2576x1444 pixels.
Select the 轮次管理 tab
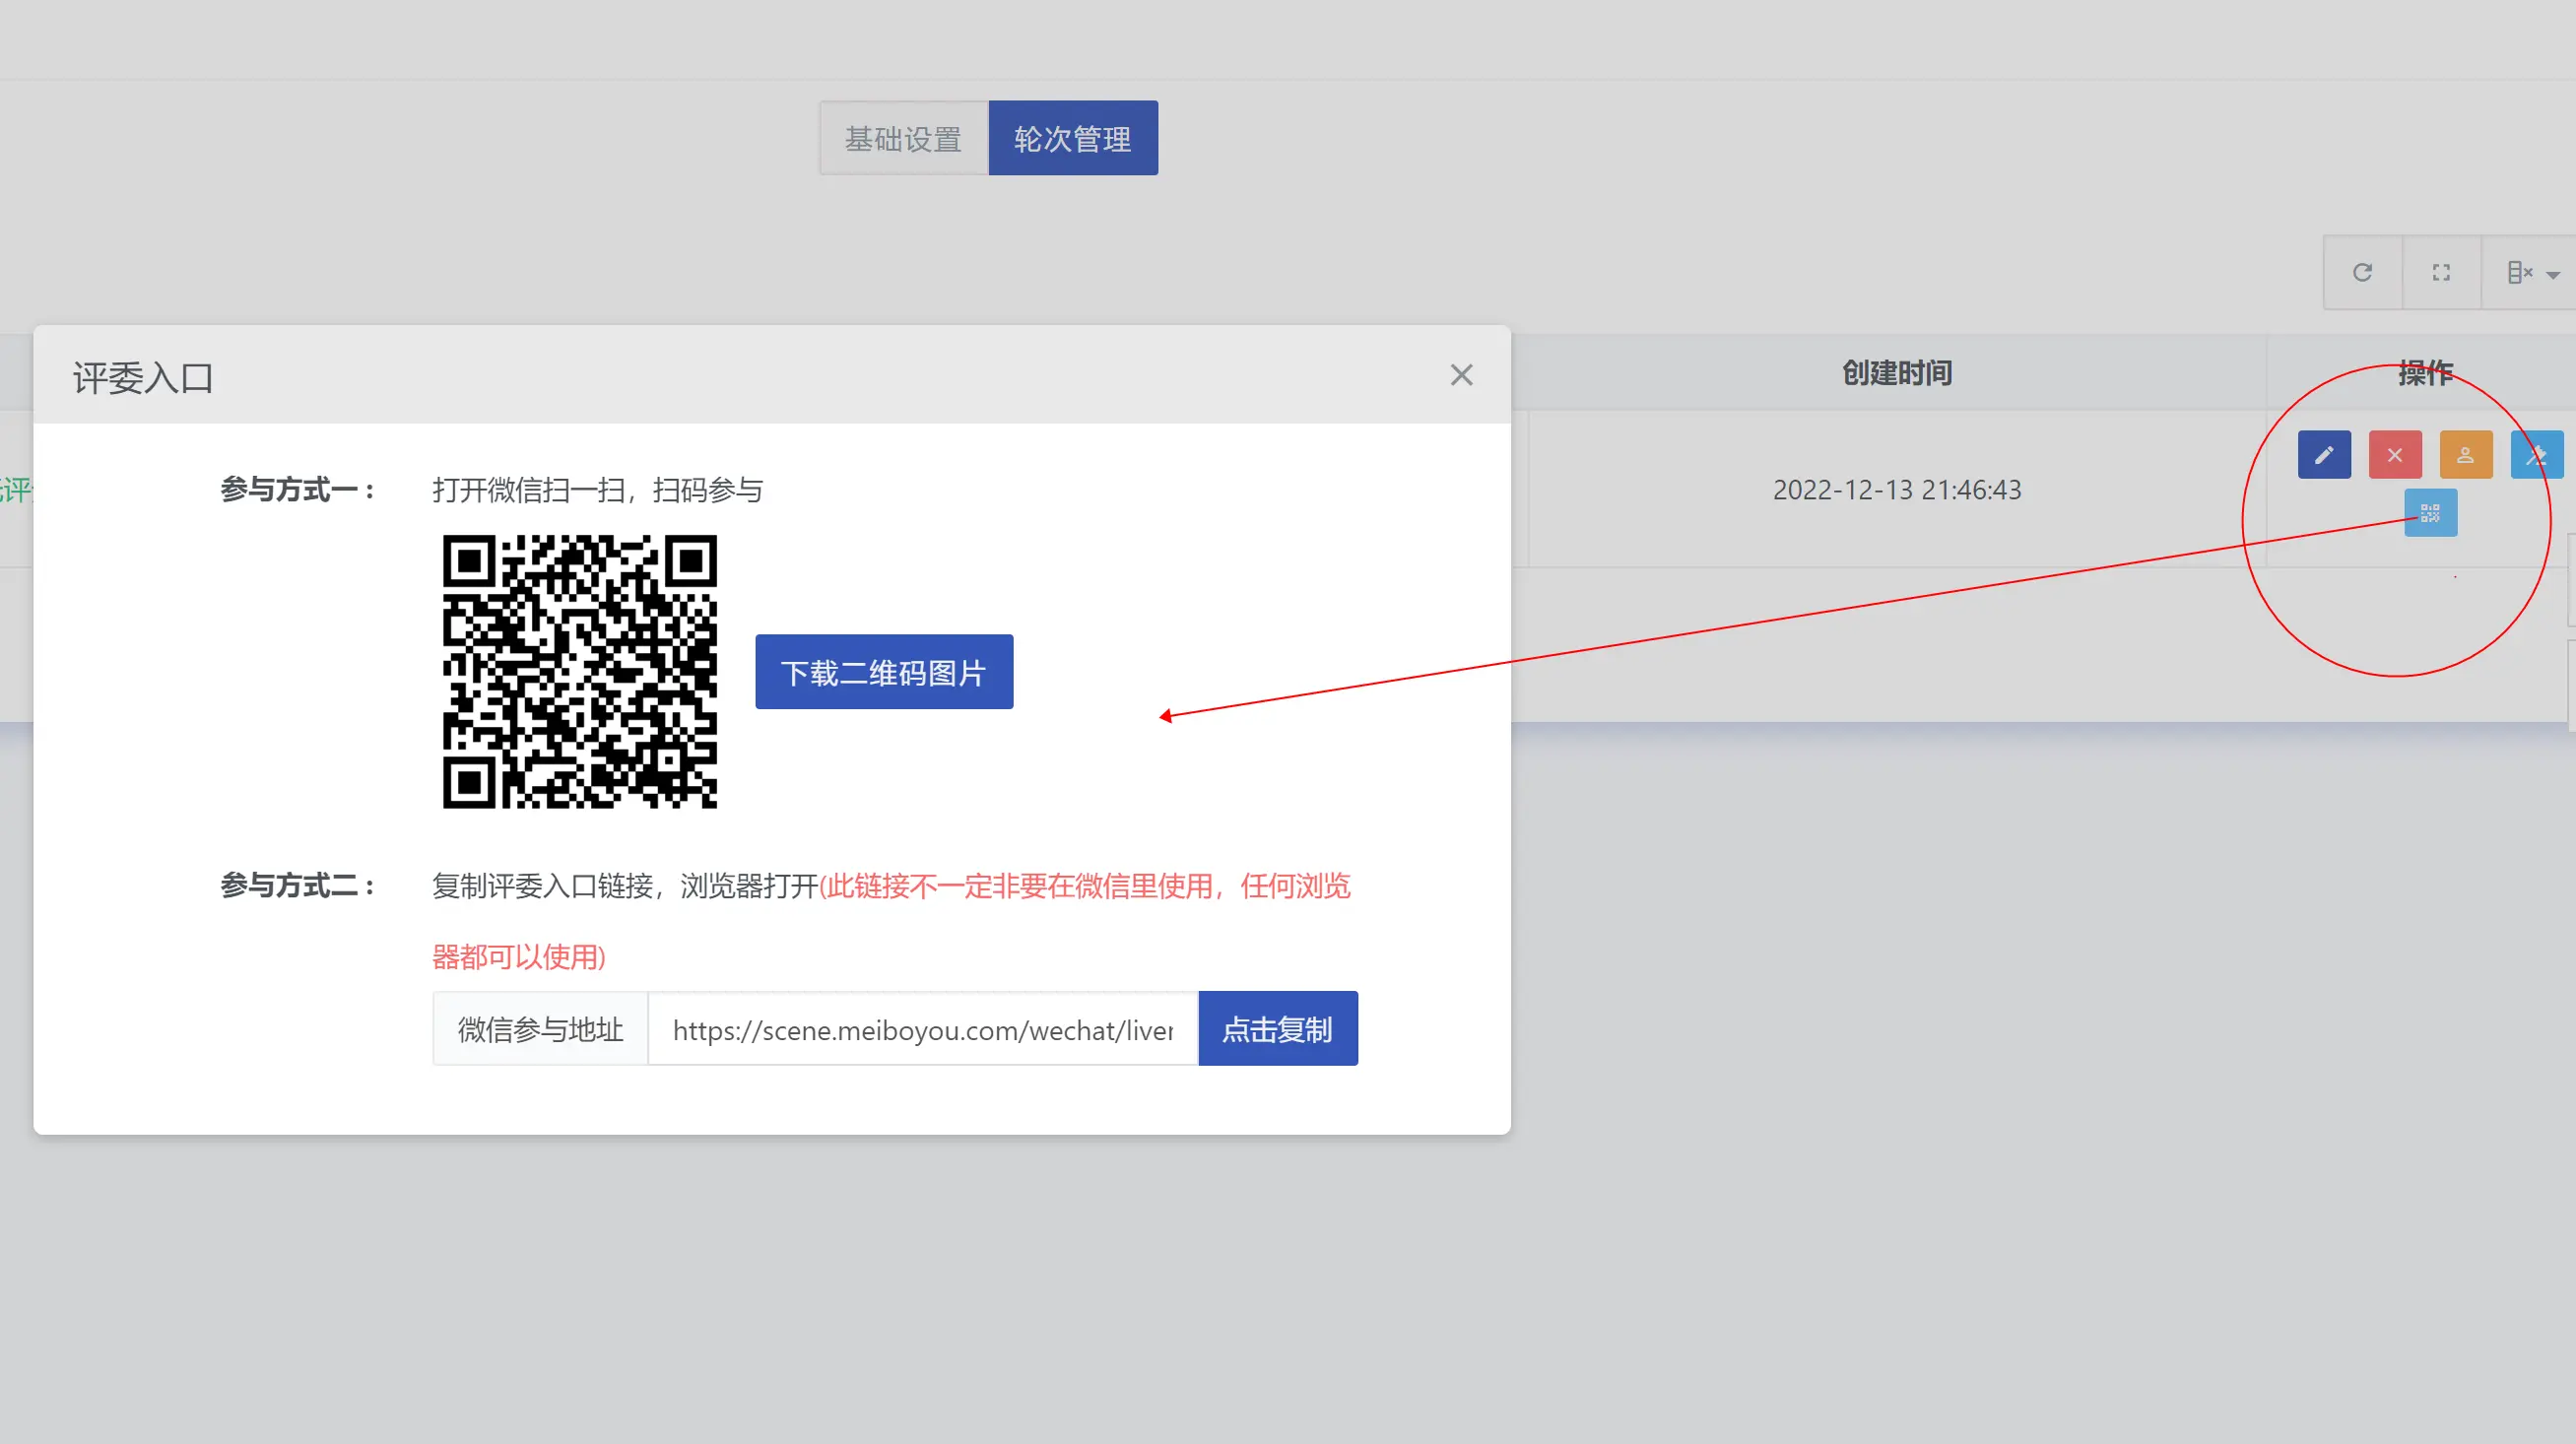(x=1072, y=138)
